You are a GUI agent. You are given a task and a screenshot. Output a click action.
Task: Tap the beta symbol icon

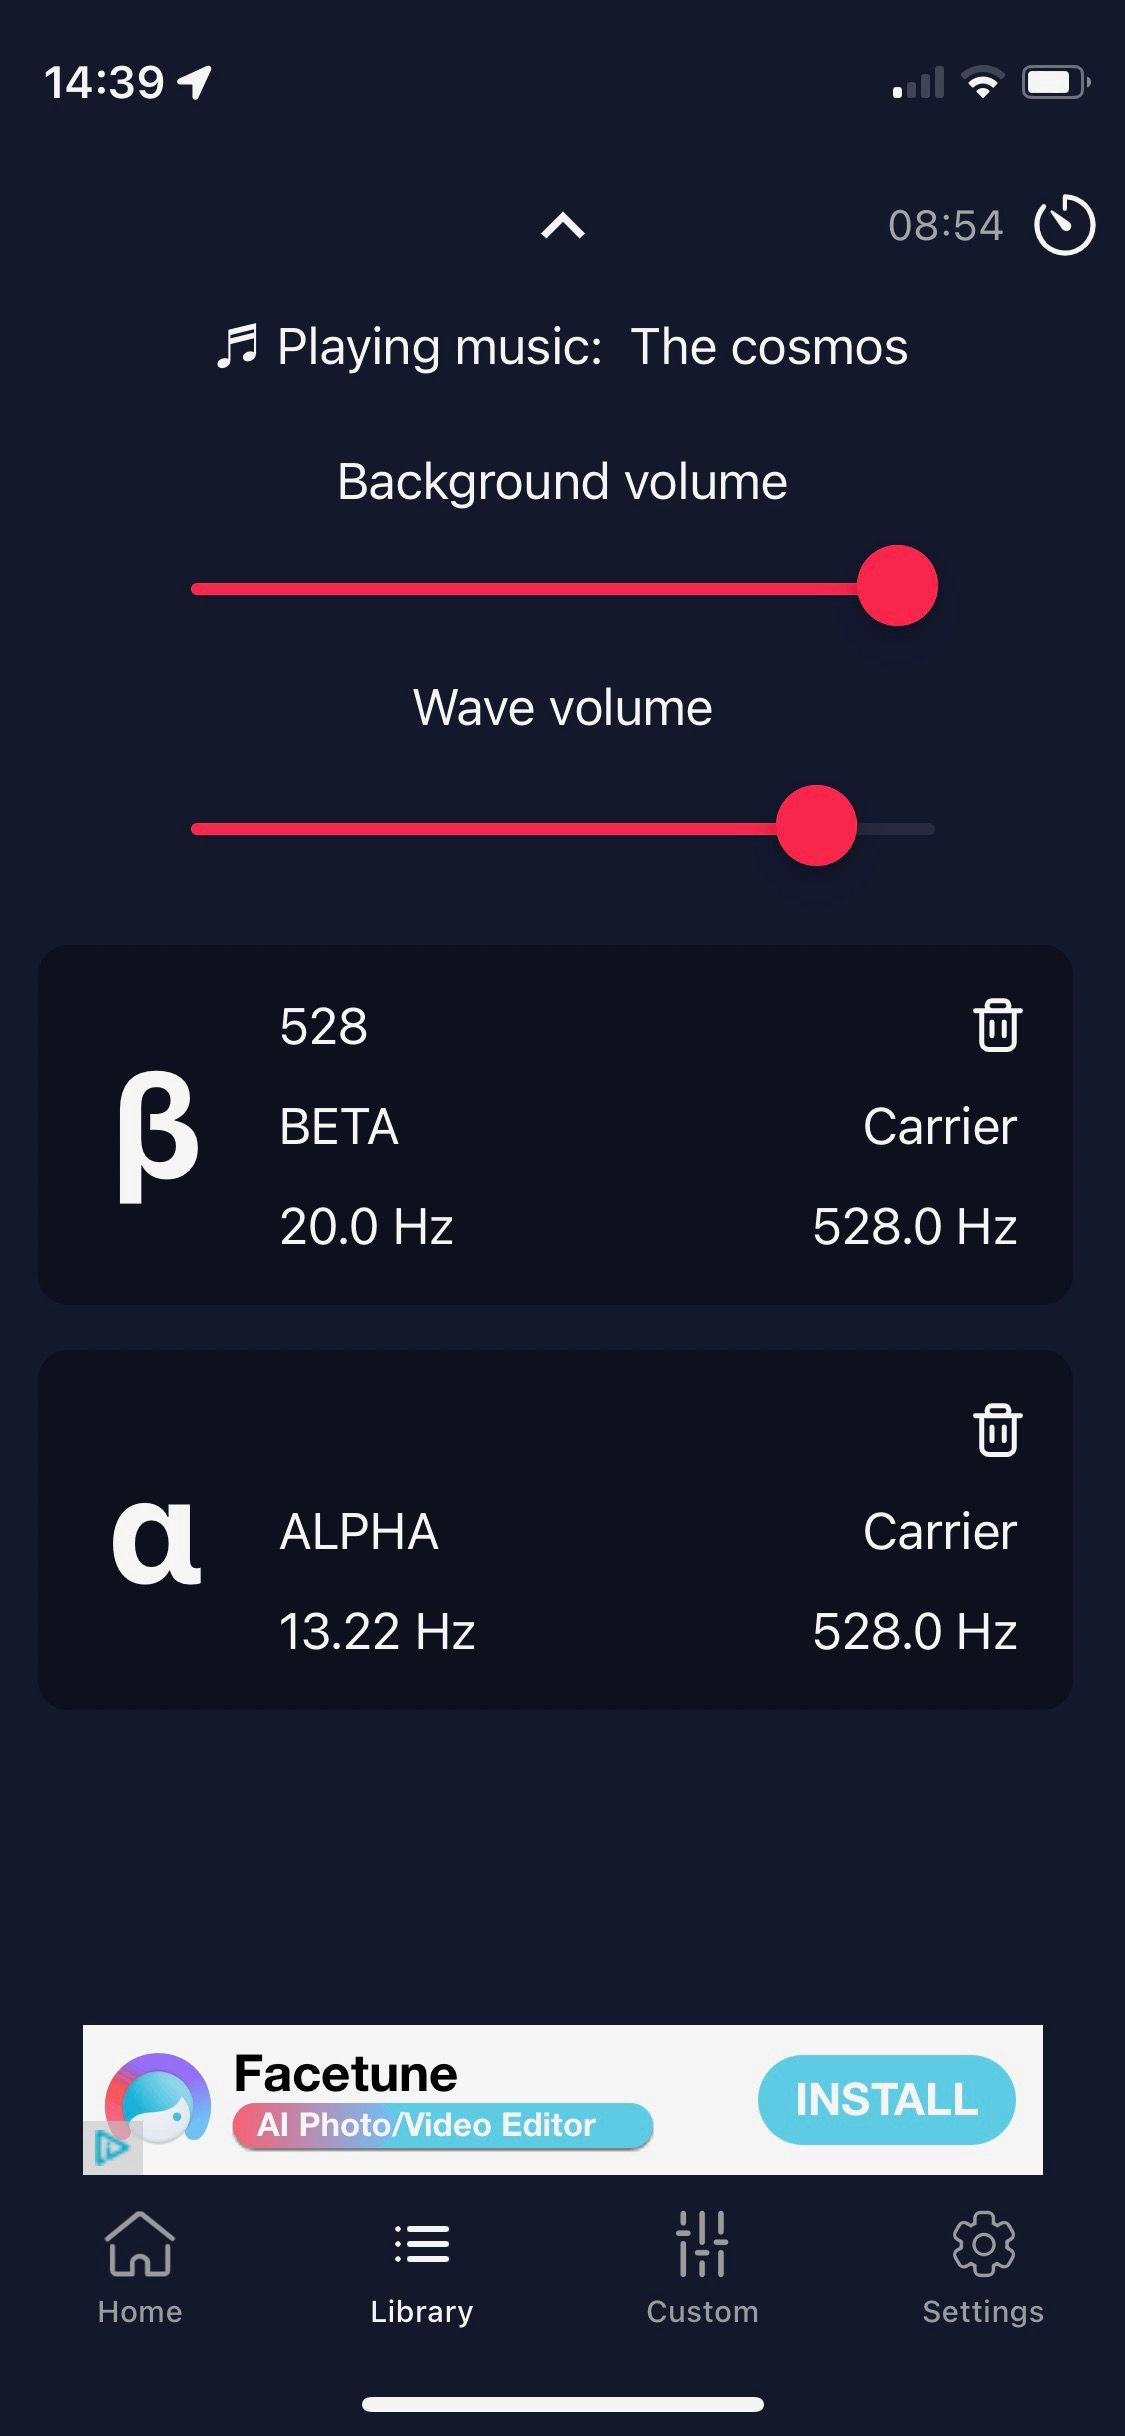(158, 1135)
